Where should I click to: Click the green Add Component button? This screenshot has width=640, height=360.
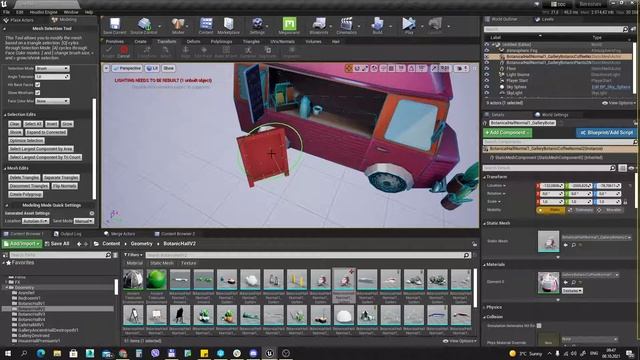507,133
